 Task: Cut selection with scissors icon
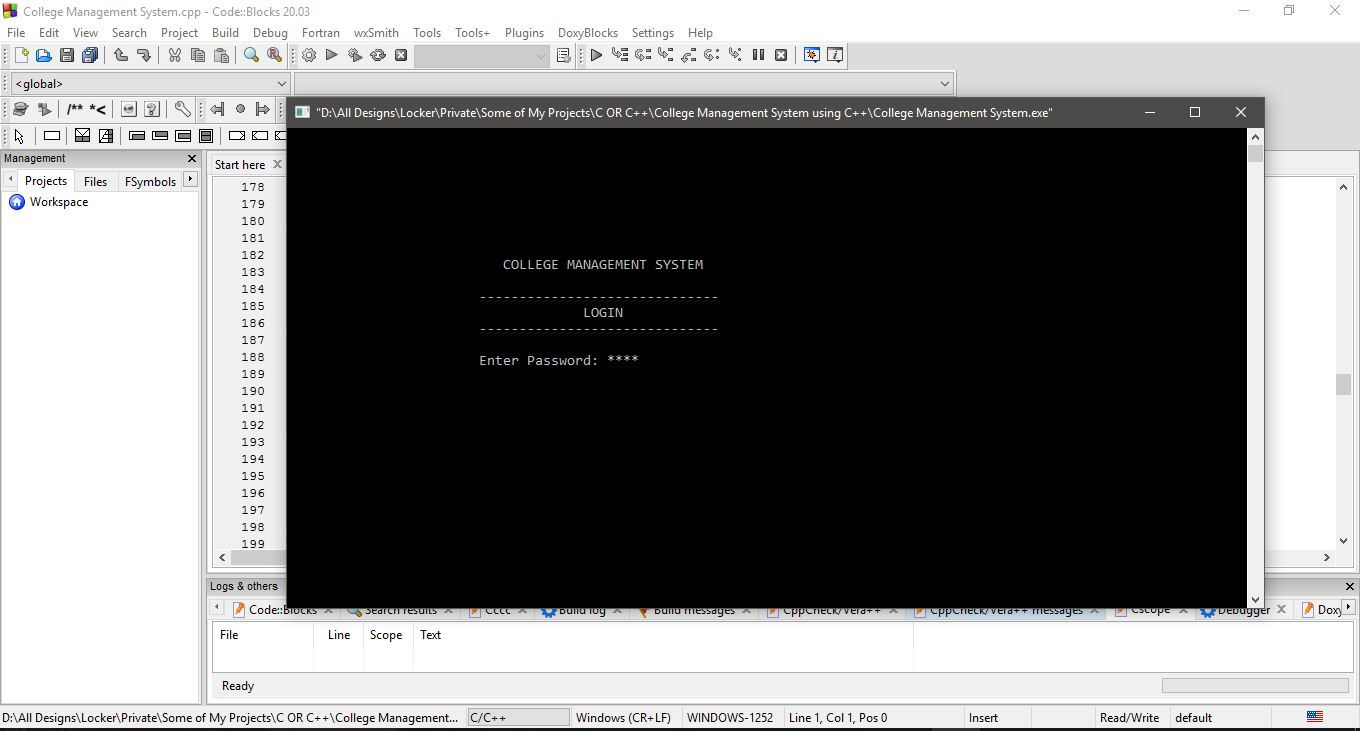pyautogui.click(x=175, y=56)
